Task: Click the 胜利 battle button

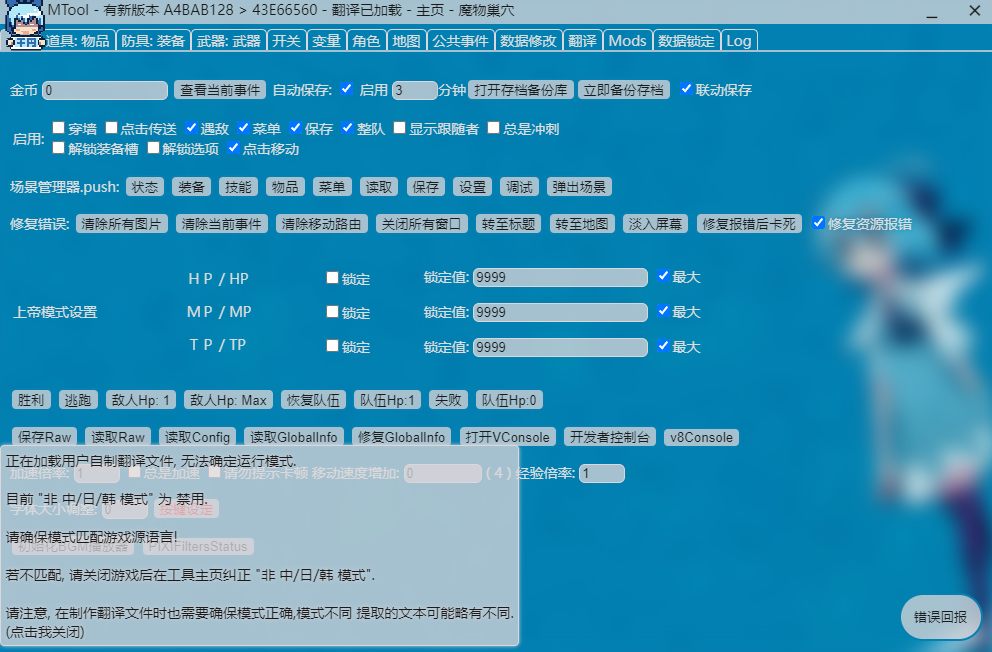Action: coord(31,400)
